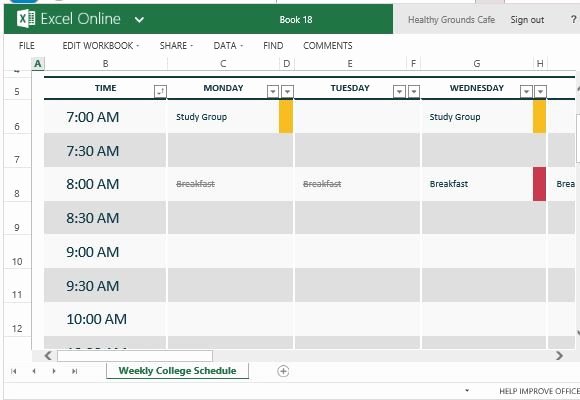Select the 7:00 AM time cell
The image size is (580, 400).
(105, 117)
